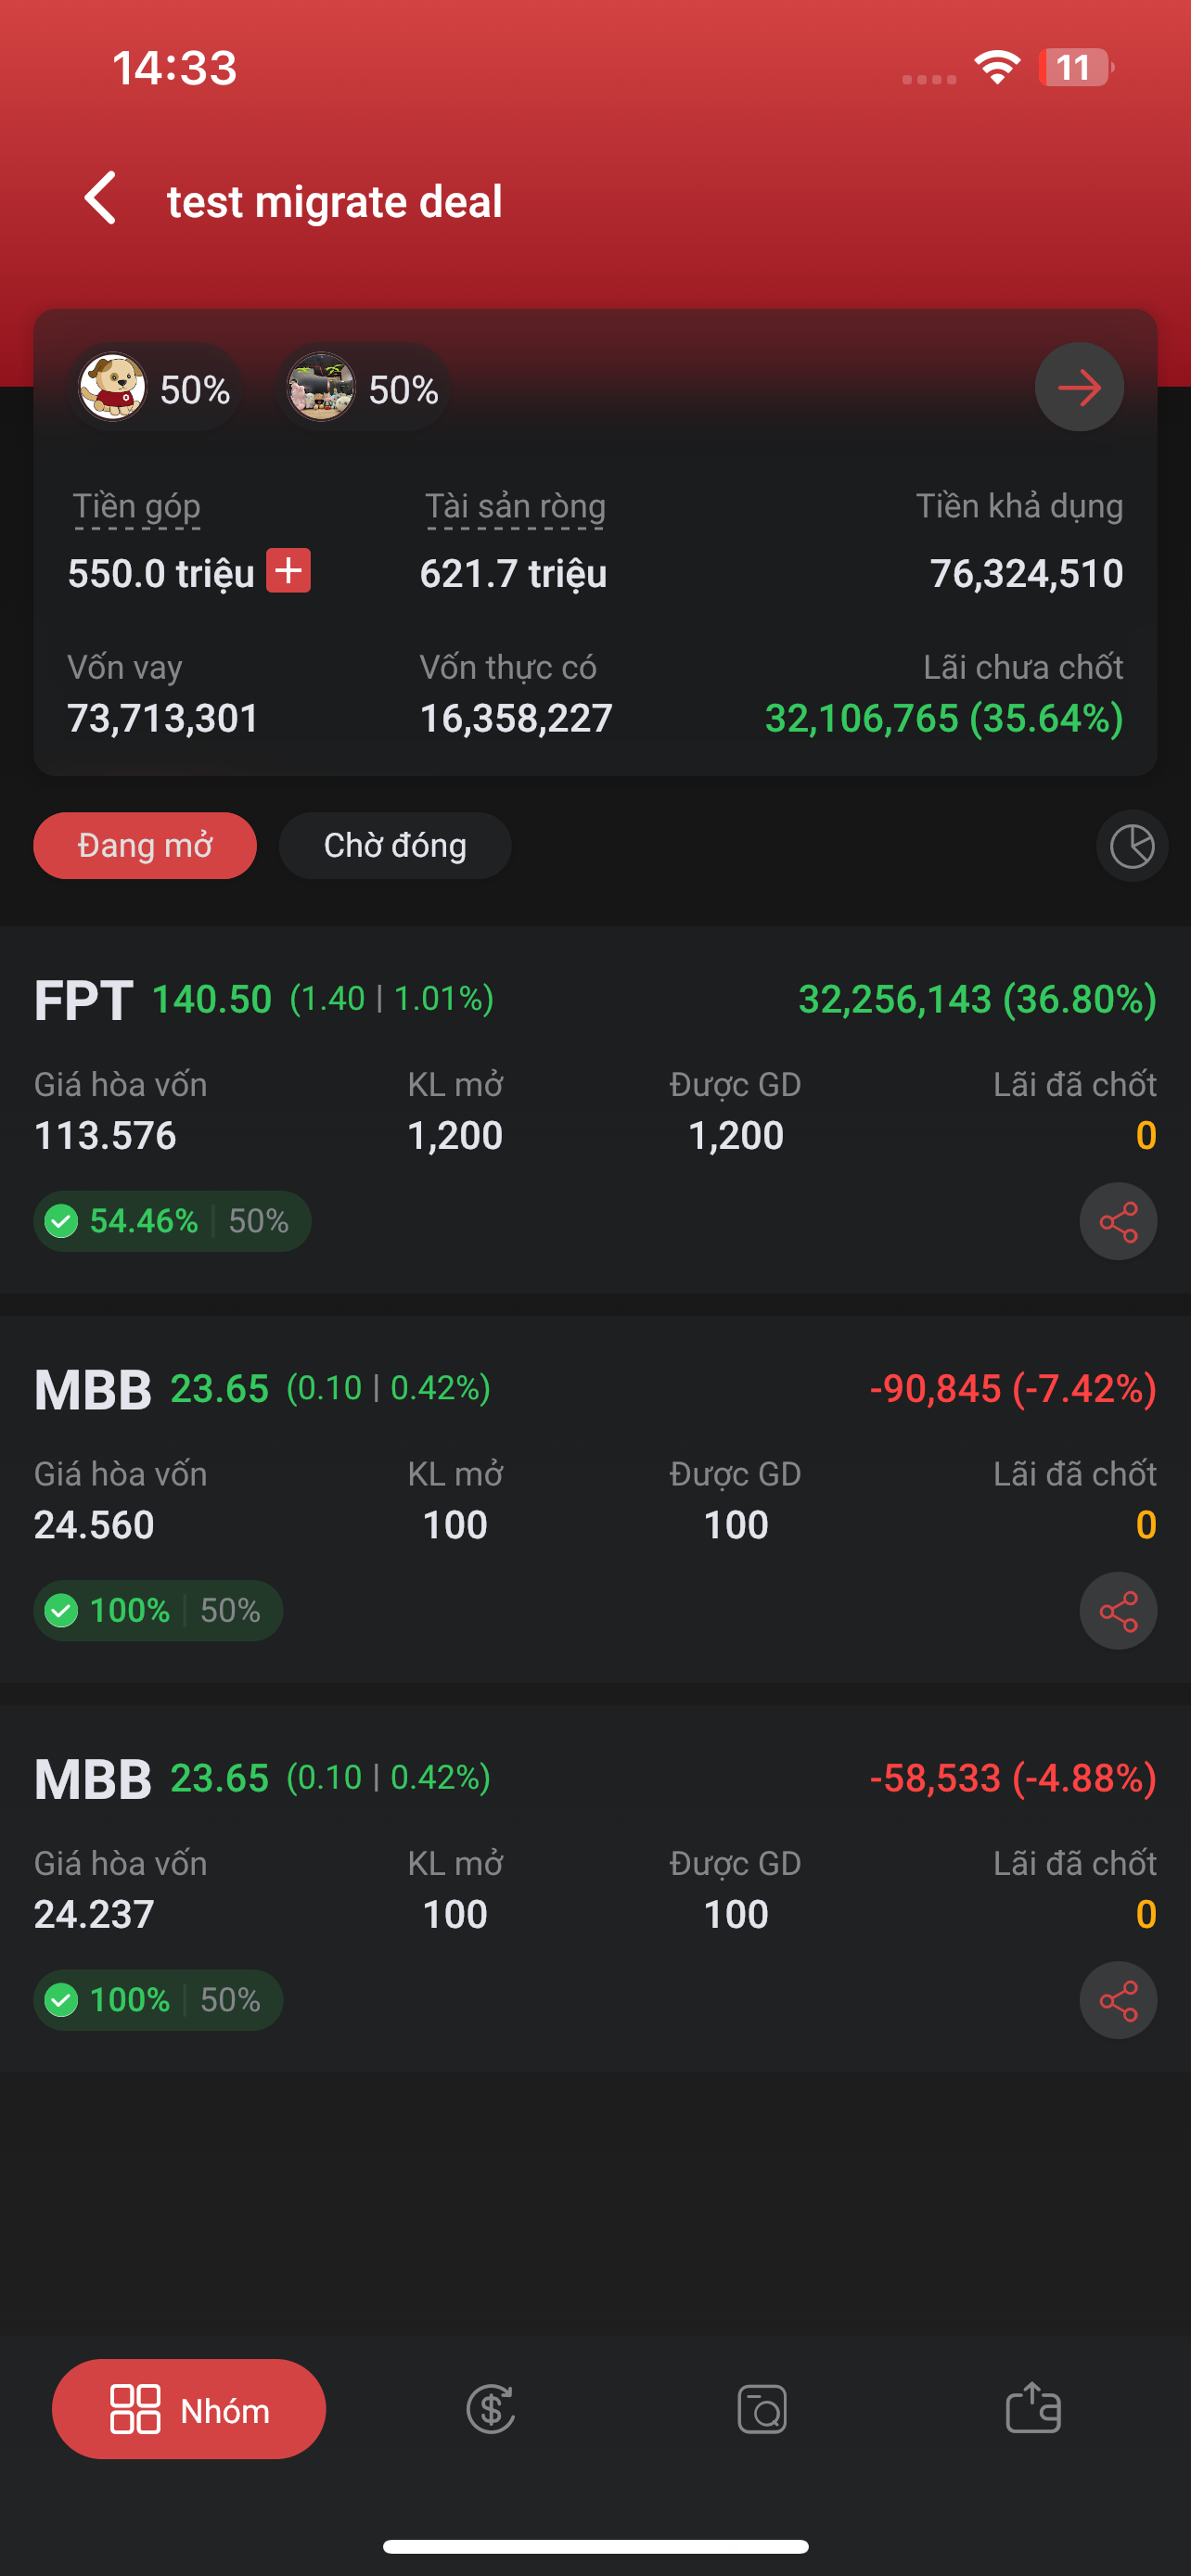Open the FPT ticker symbol row
The width and height of the screenshot is (1191, 2576).
coord(84,1000)
